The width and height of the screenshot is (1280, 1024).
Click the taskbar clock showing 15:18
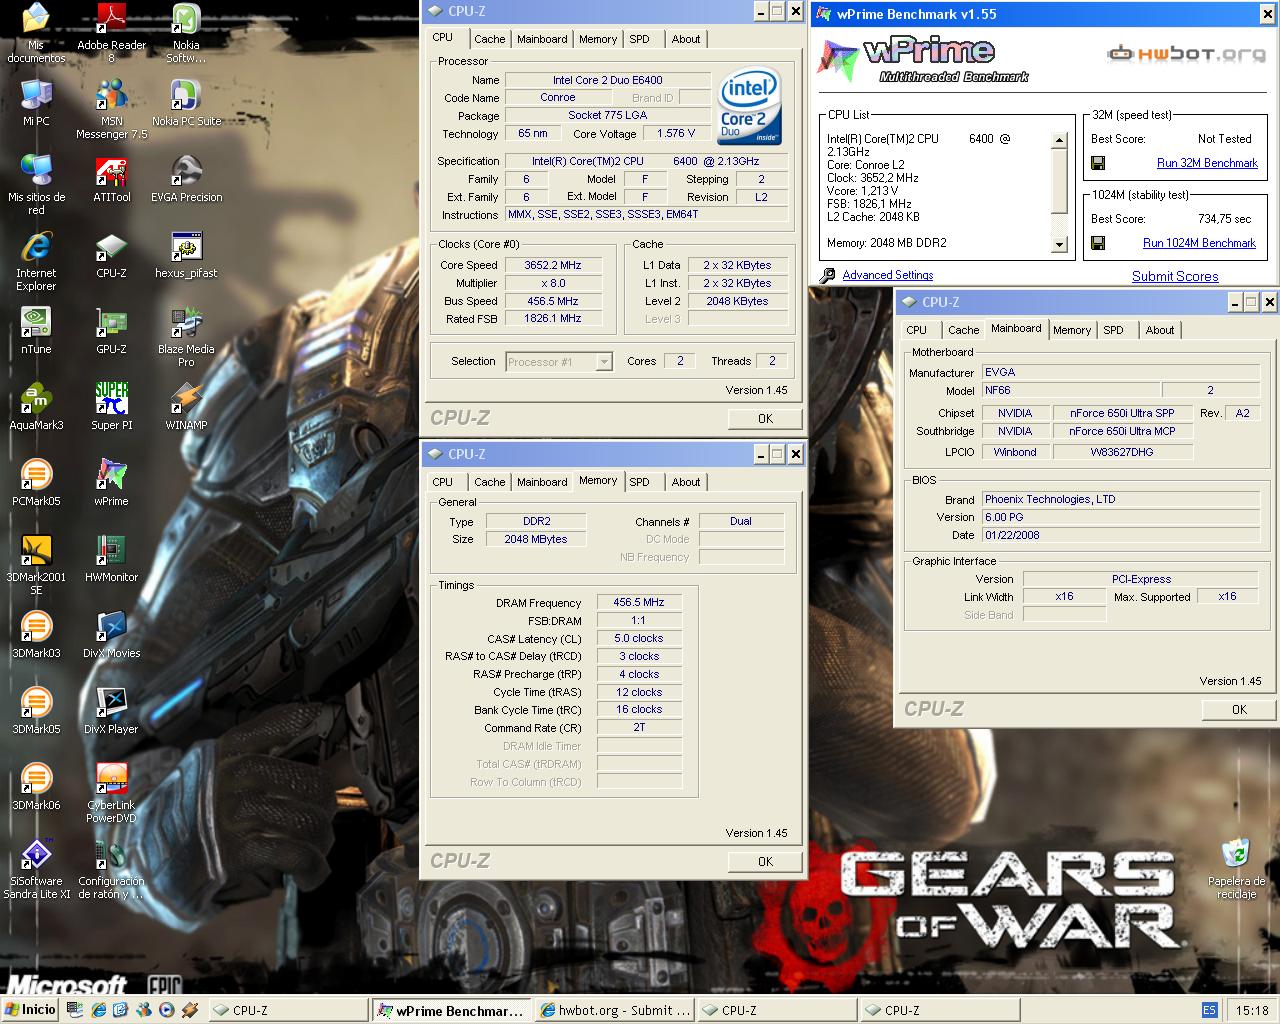coord(1252,1011)
